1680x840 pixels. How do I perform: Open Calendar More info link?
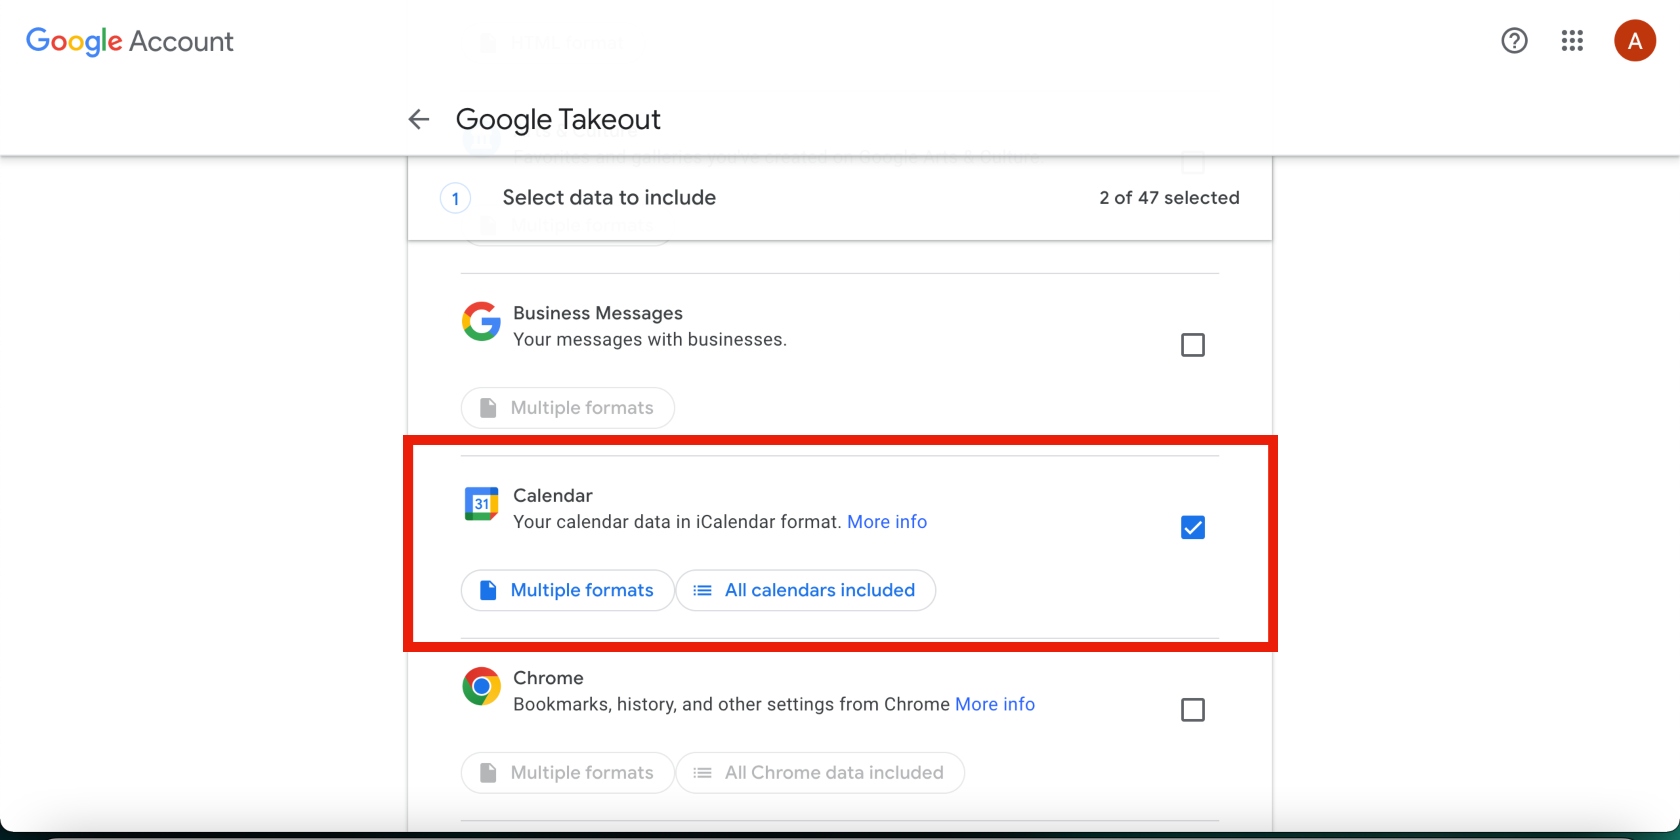coord(887,522)
